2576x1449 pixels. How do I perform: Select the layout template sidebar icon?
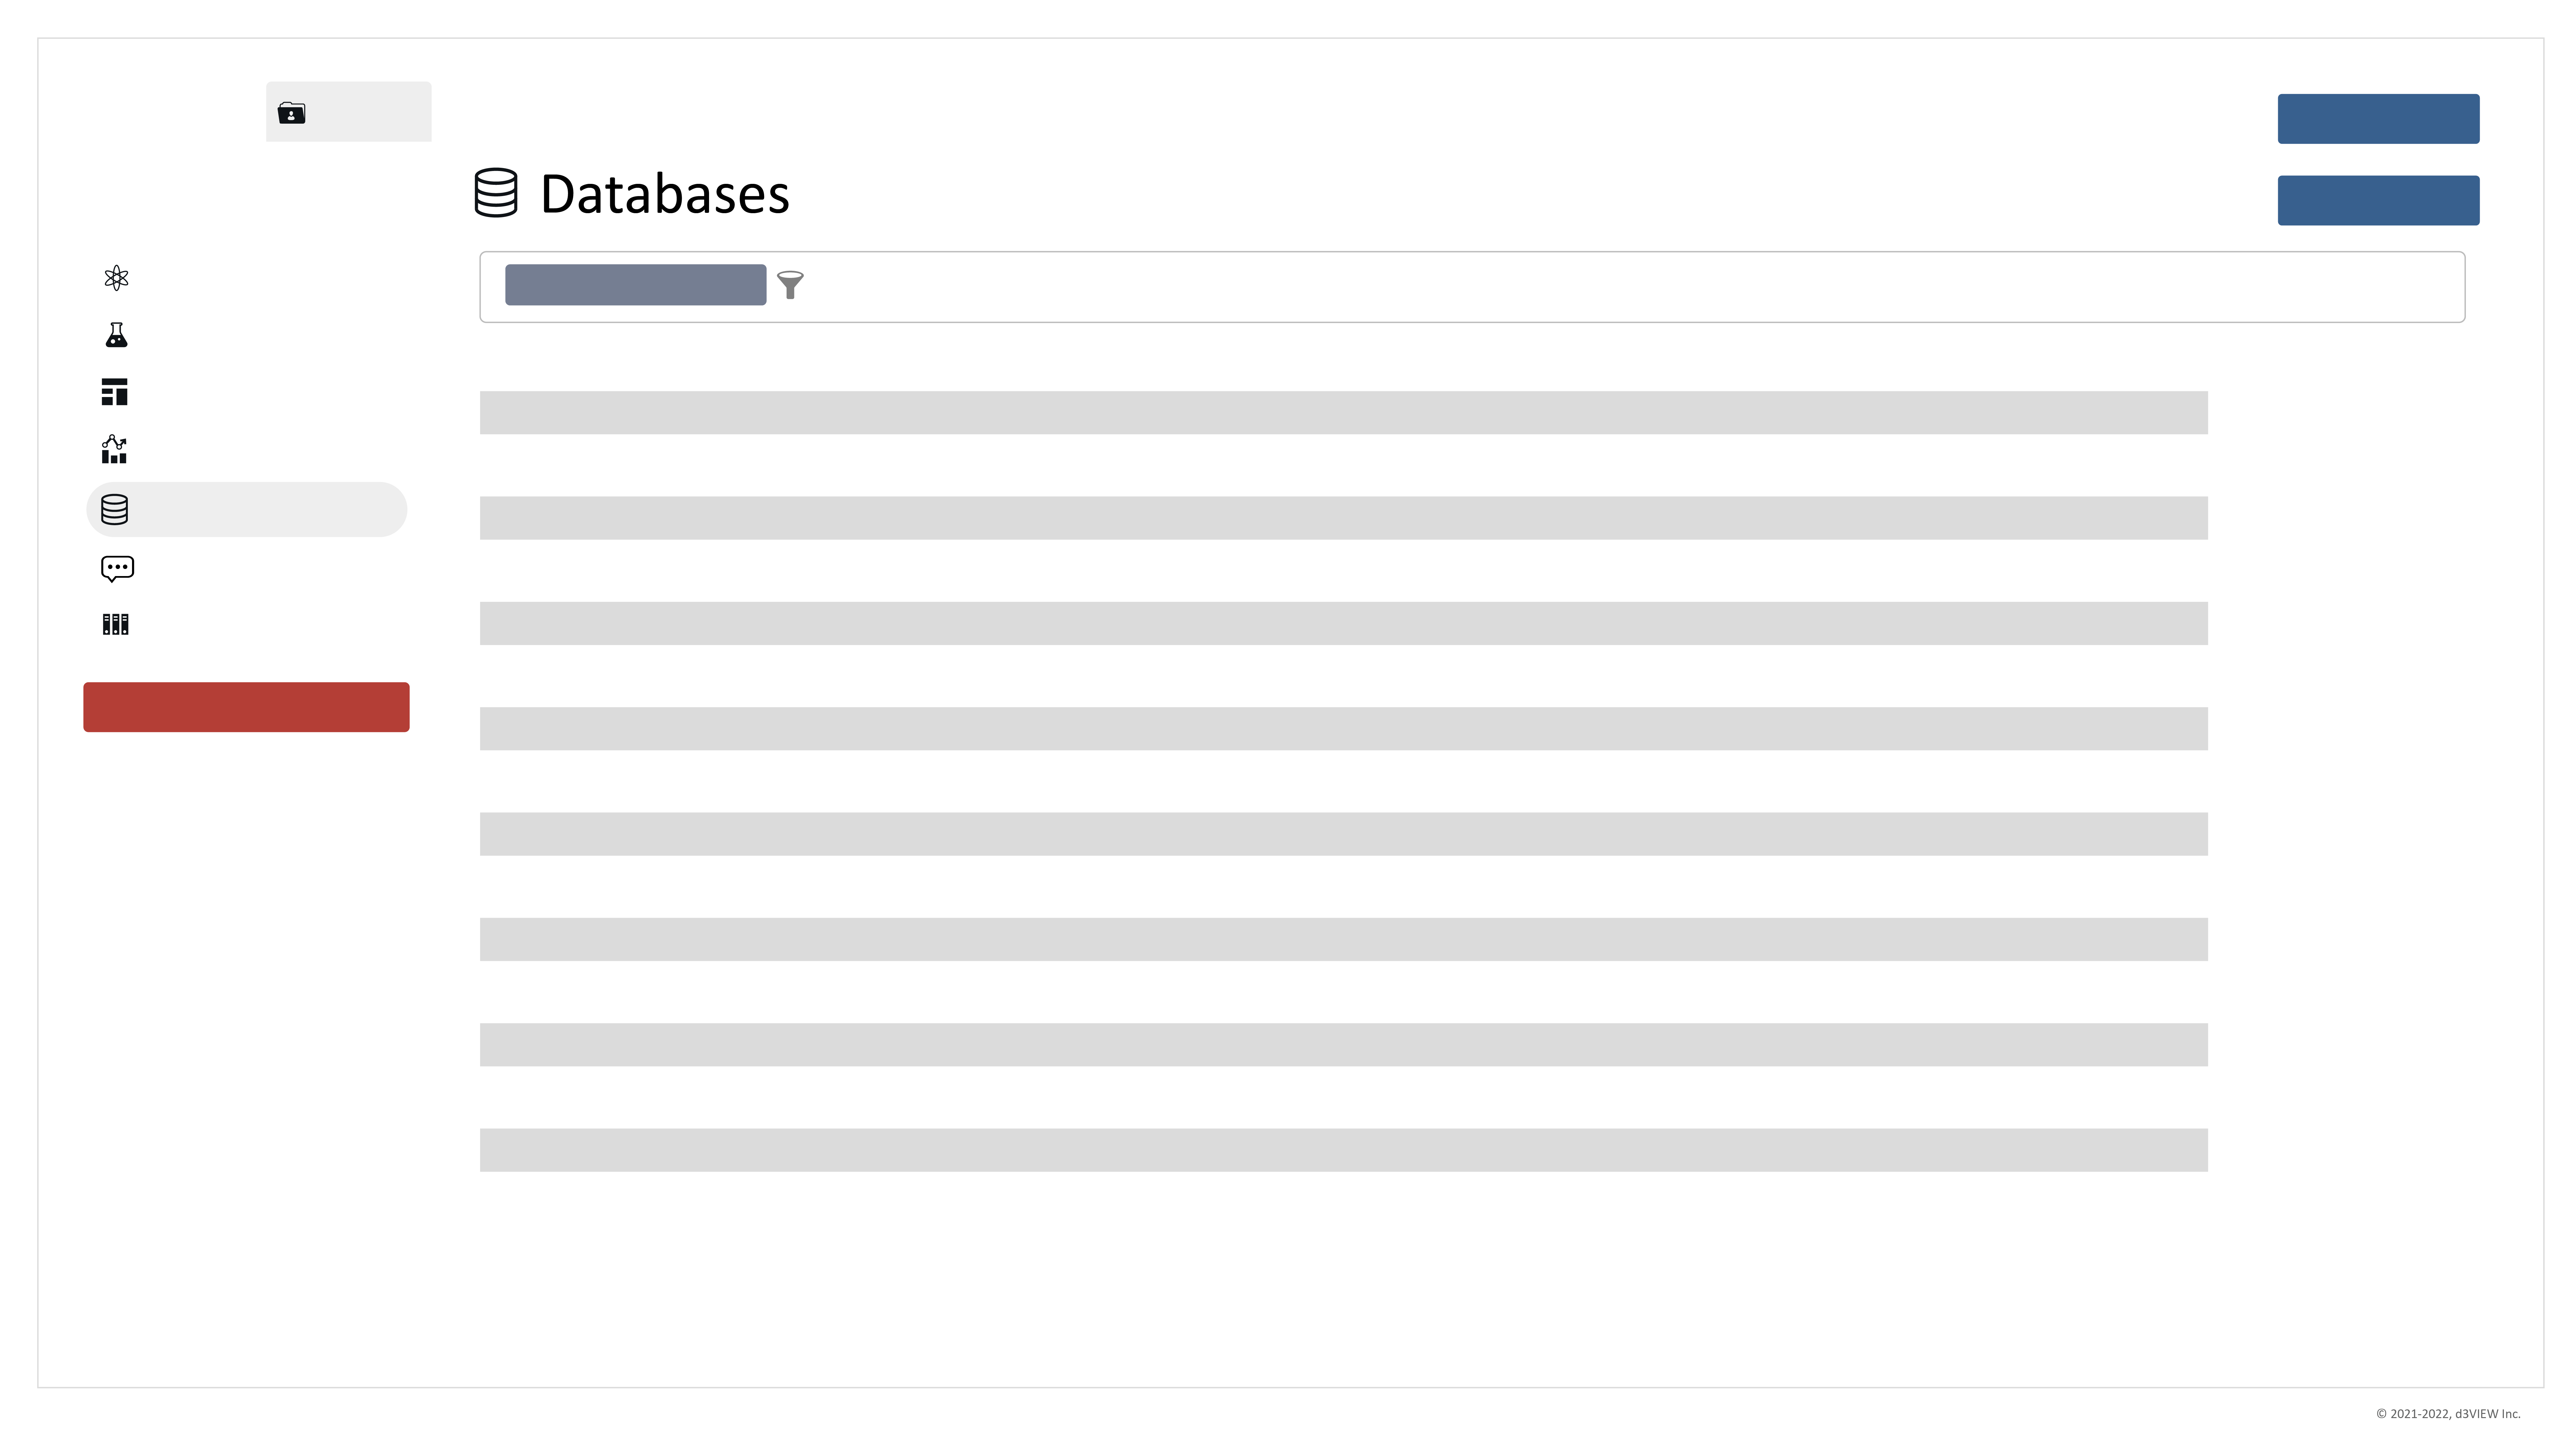point(115,392)
